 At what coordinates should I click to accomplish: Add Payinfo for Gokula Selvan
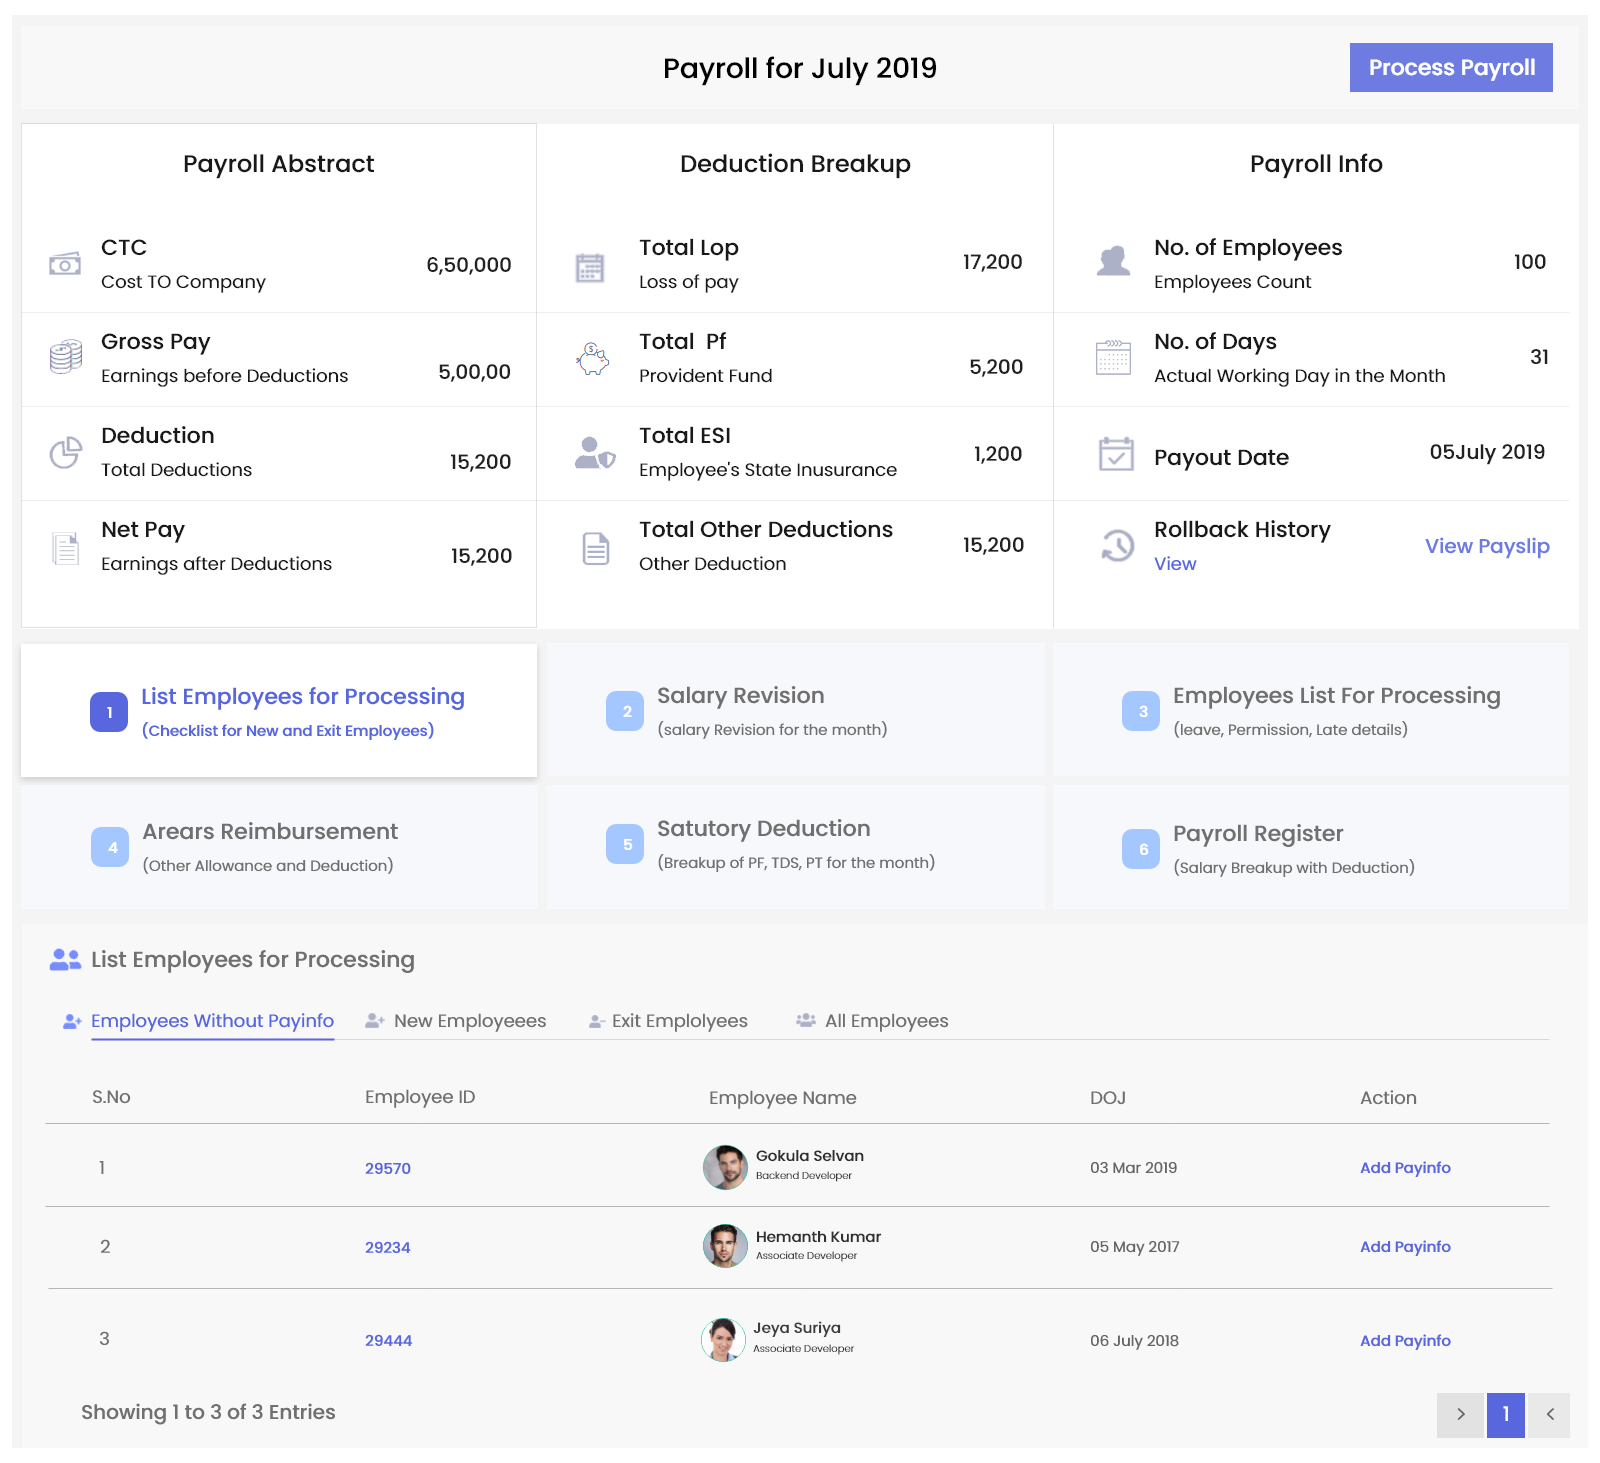(1405, 1168)
